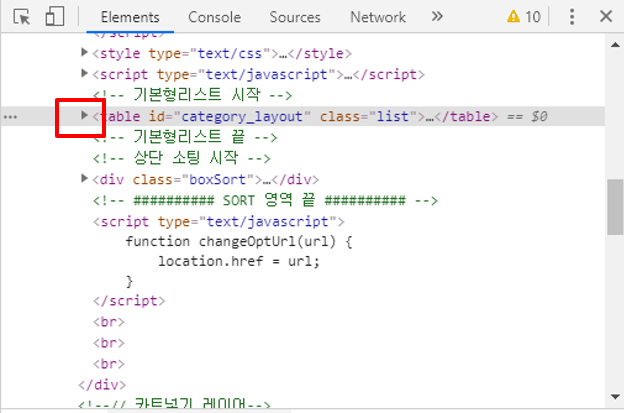Select the first <br> element
Viewport: 624px width, 413px height.
coord(109,321)
